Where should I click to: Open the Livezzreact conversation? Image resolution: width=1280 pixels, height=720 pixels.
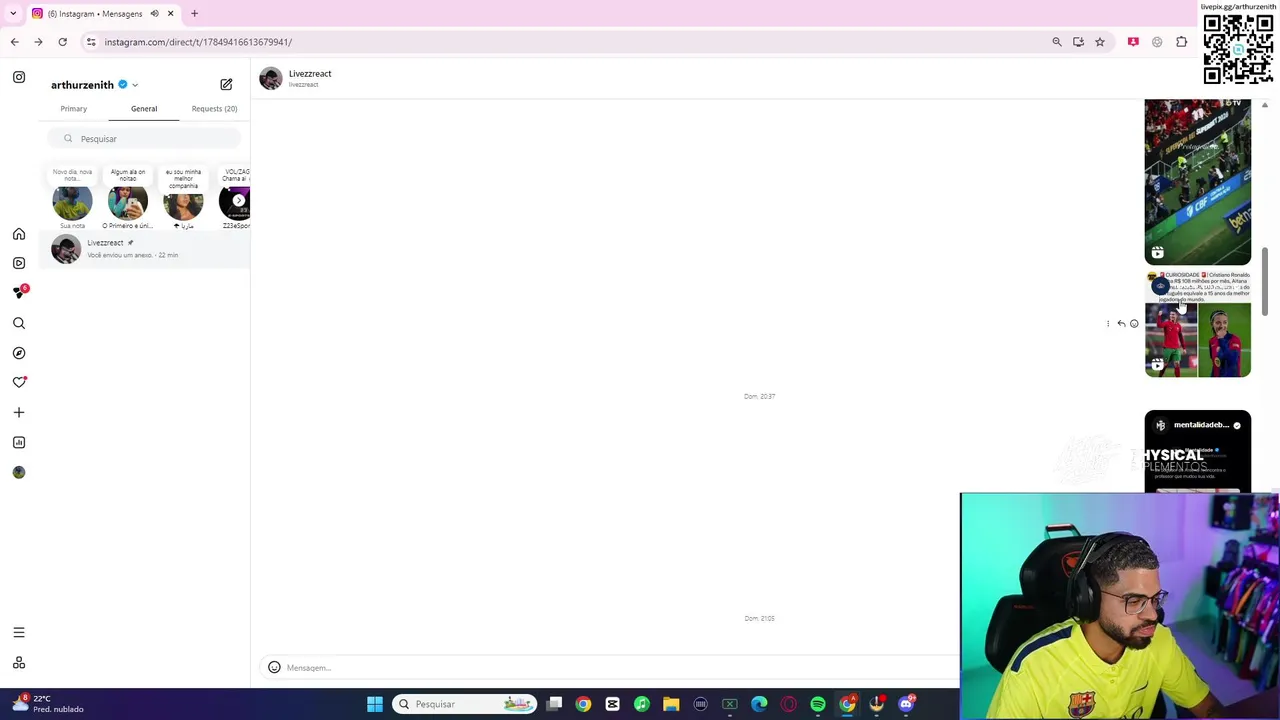pyautogui.click(x=144, y=249)
